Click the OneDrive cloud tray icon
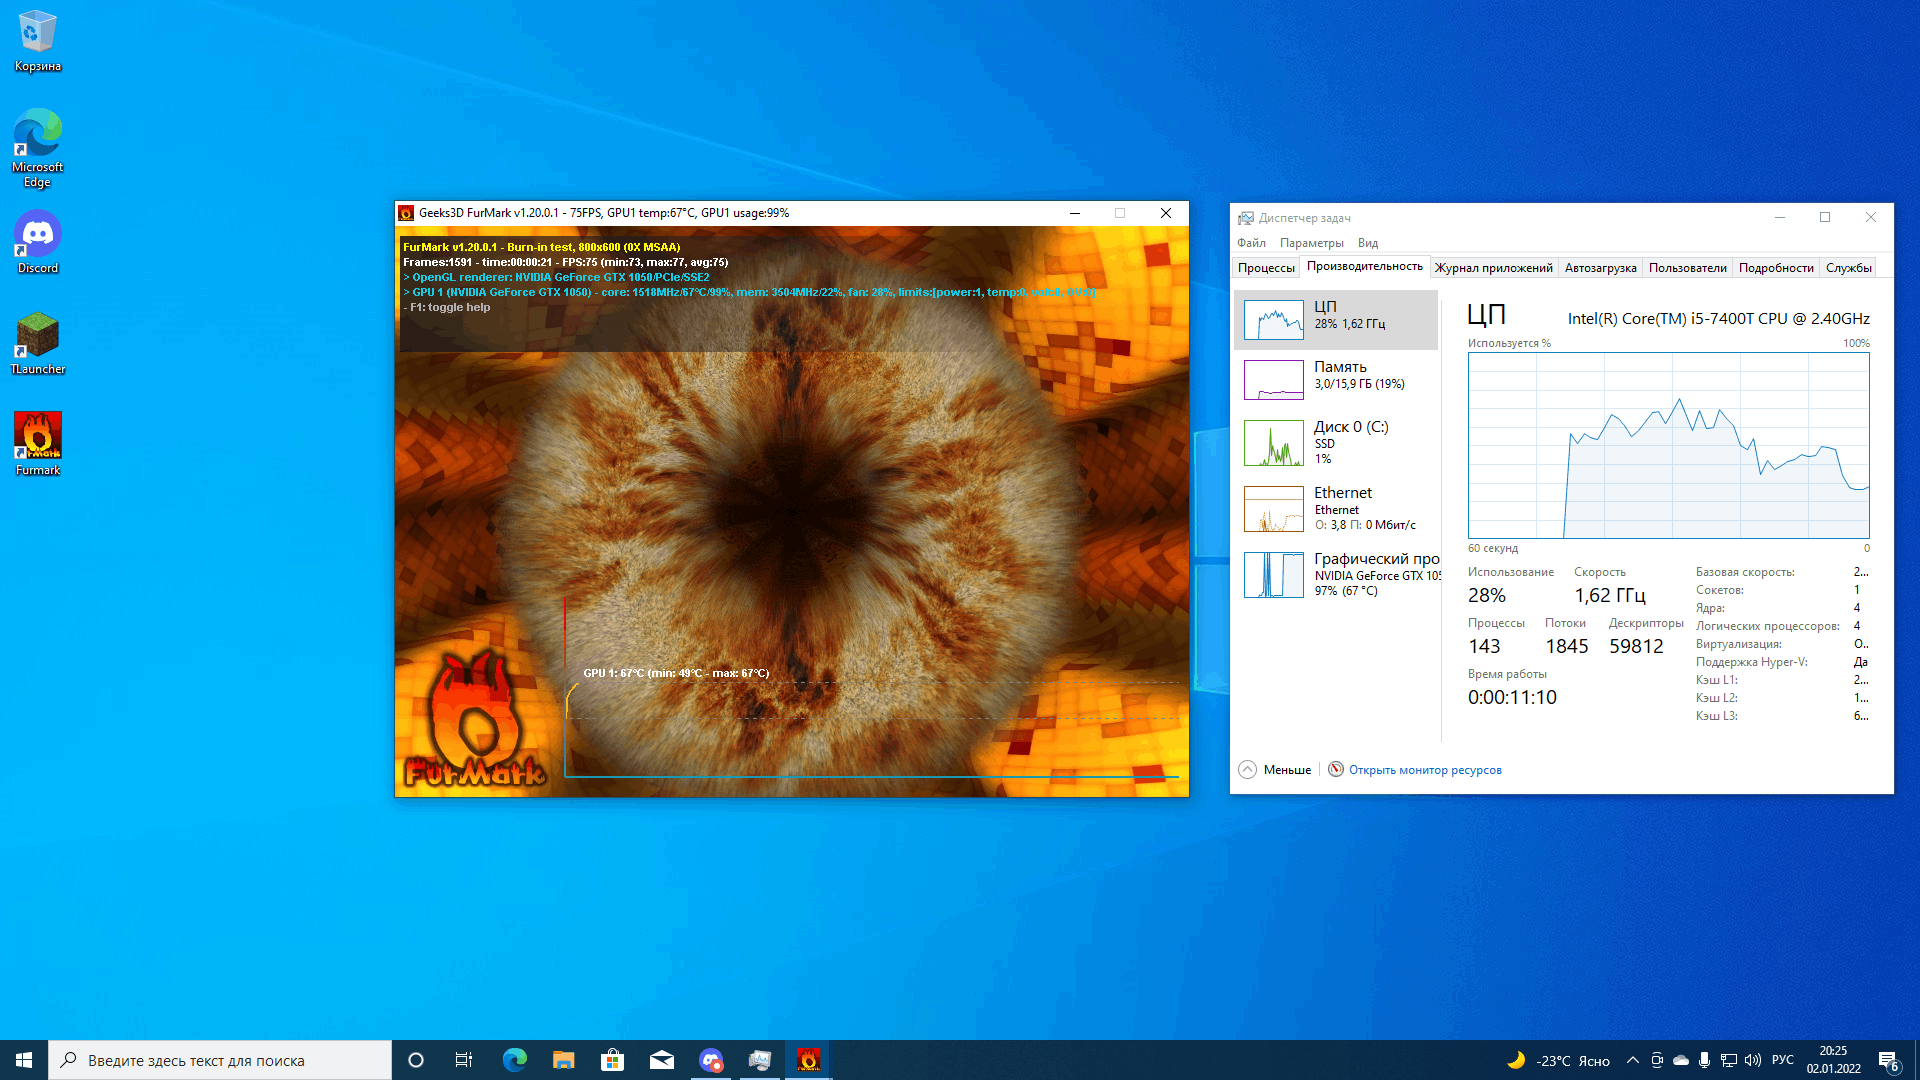This screenshot has width=1920, height=1080. (1681, 1060)
